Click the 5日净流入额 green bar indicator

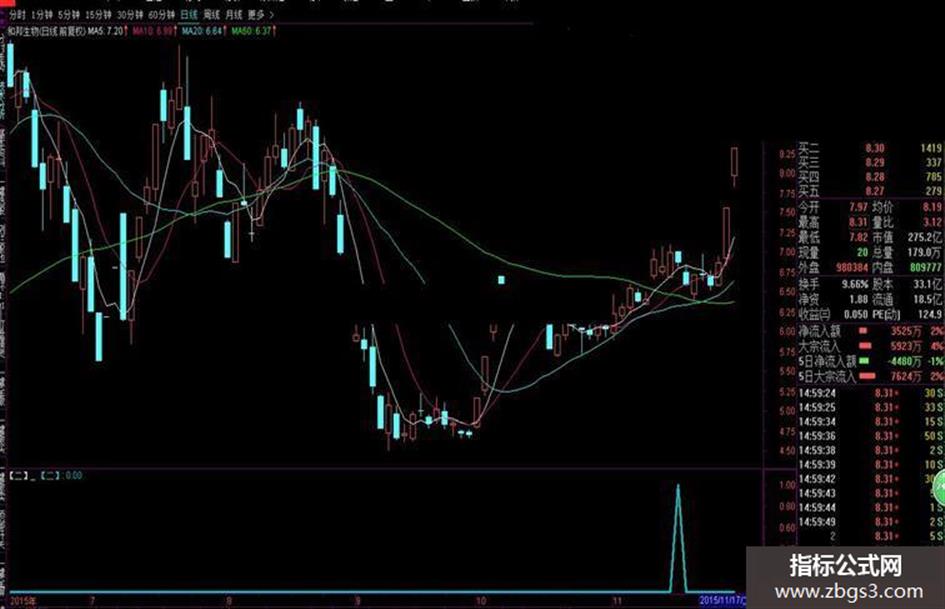point(864,361)
